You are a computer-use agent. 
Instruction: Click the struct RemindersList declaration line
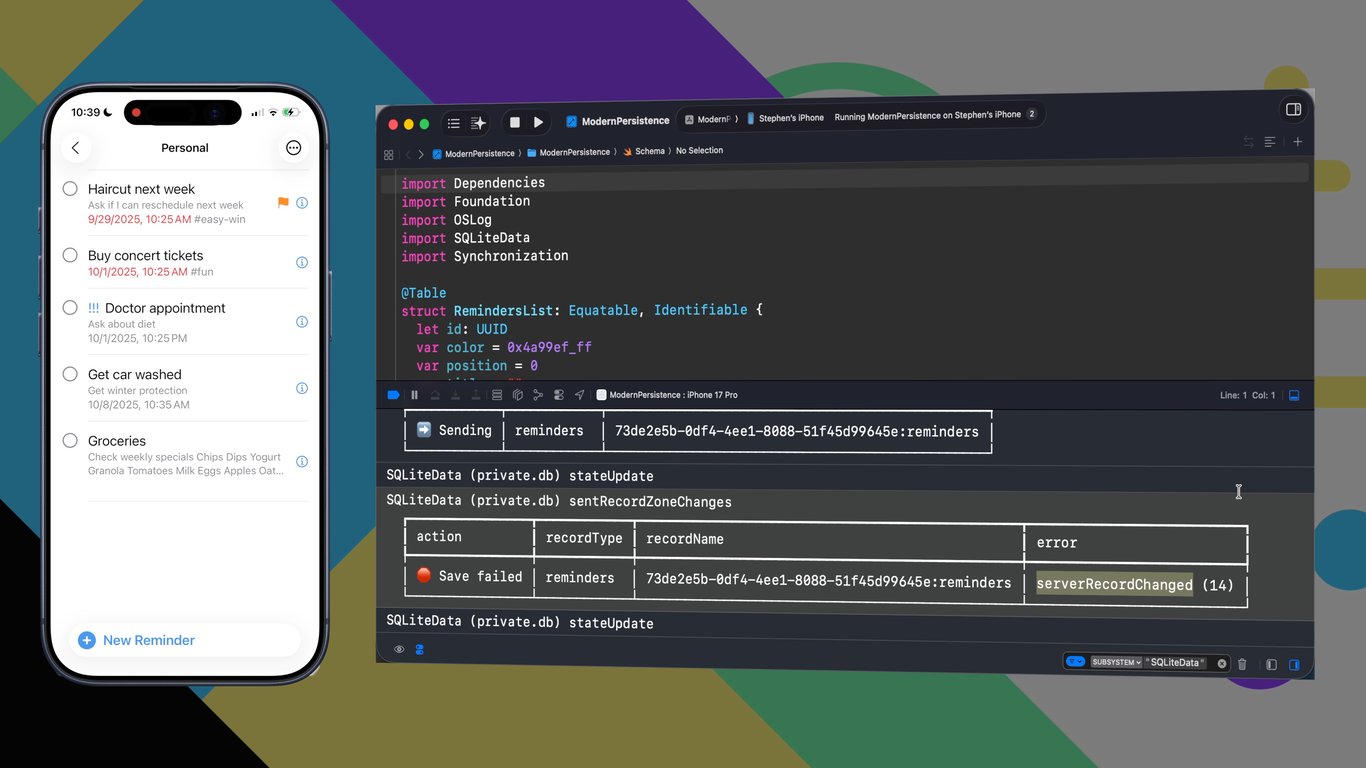point(582,310)
